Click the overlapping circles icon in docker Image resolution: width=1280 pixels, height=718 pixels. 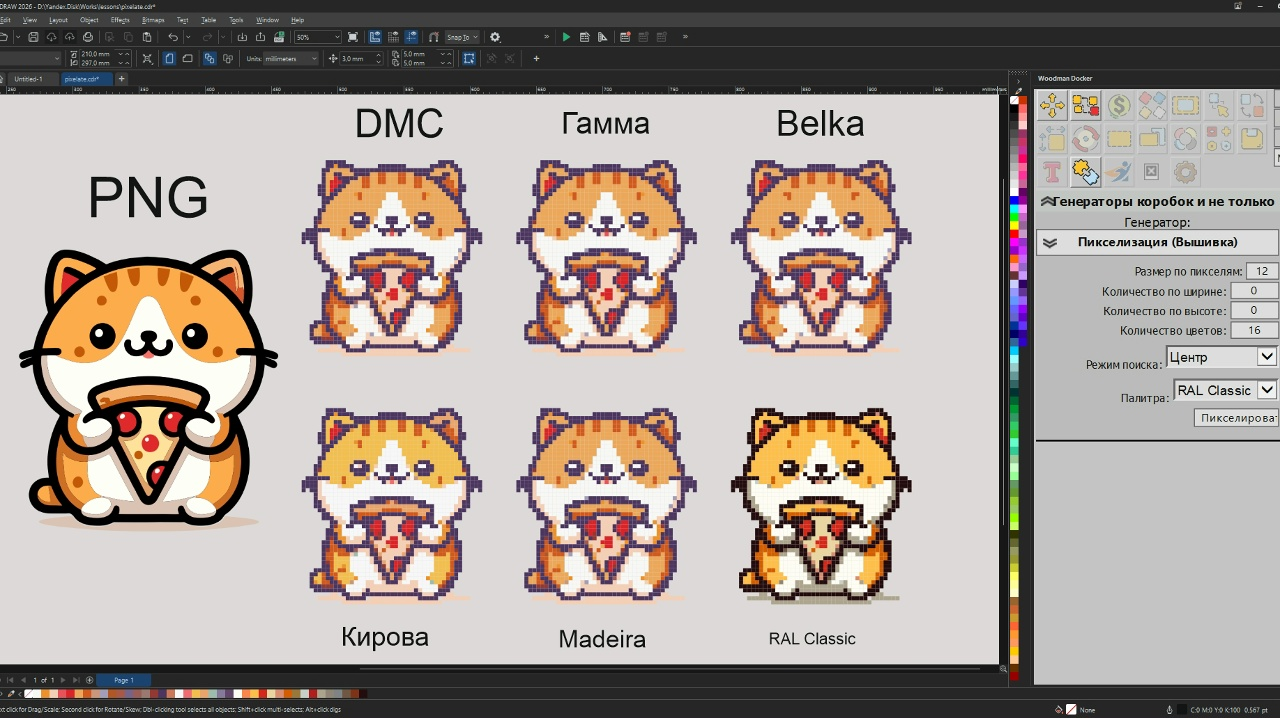coord(1185,138)
